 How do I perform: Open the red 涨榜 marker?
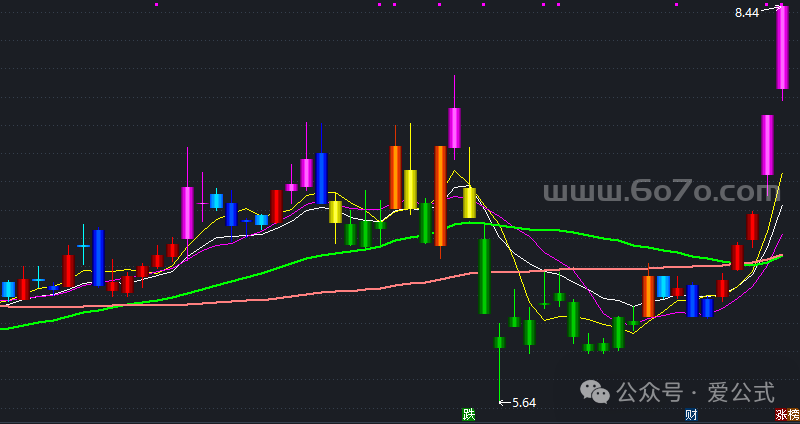[787, 414]
